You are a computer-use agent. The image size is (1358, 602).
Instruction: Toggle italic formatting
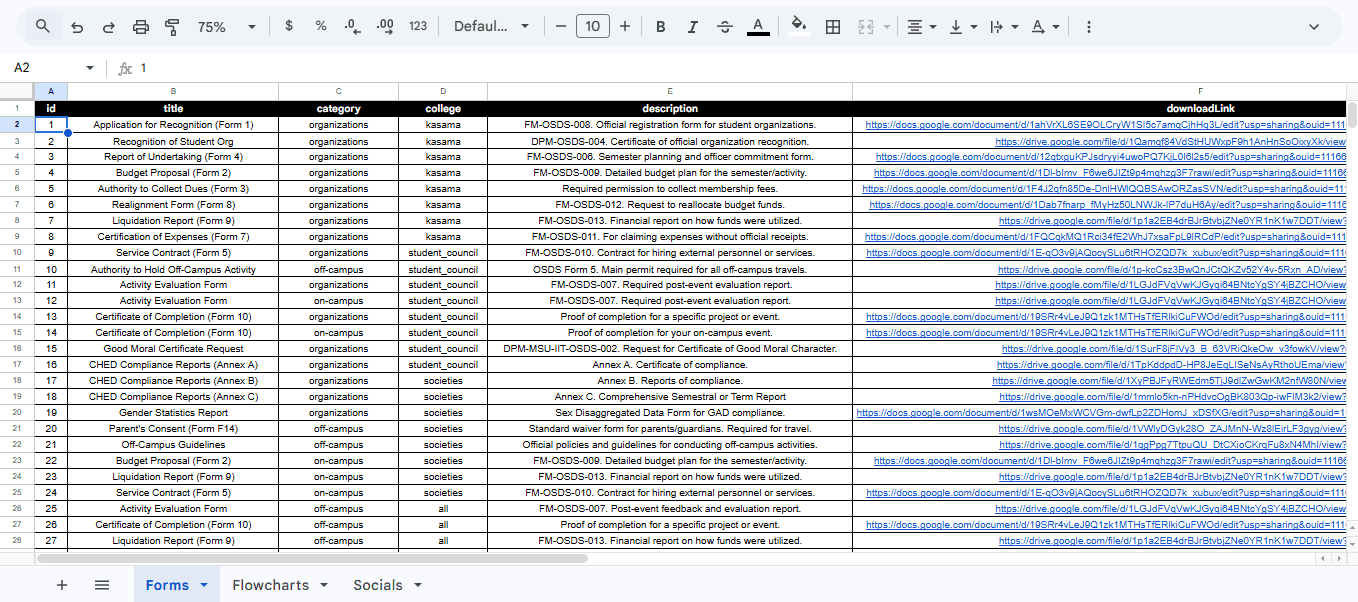point(693,27)
